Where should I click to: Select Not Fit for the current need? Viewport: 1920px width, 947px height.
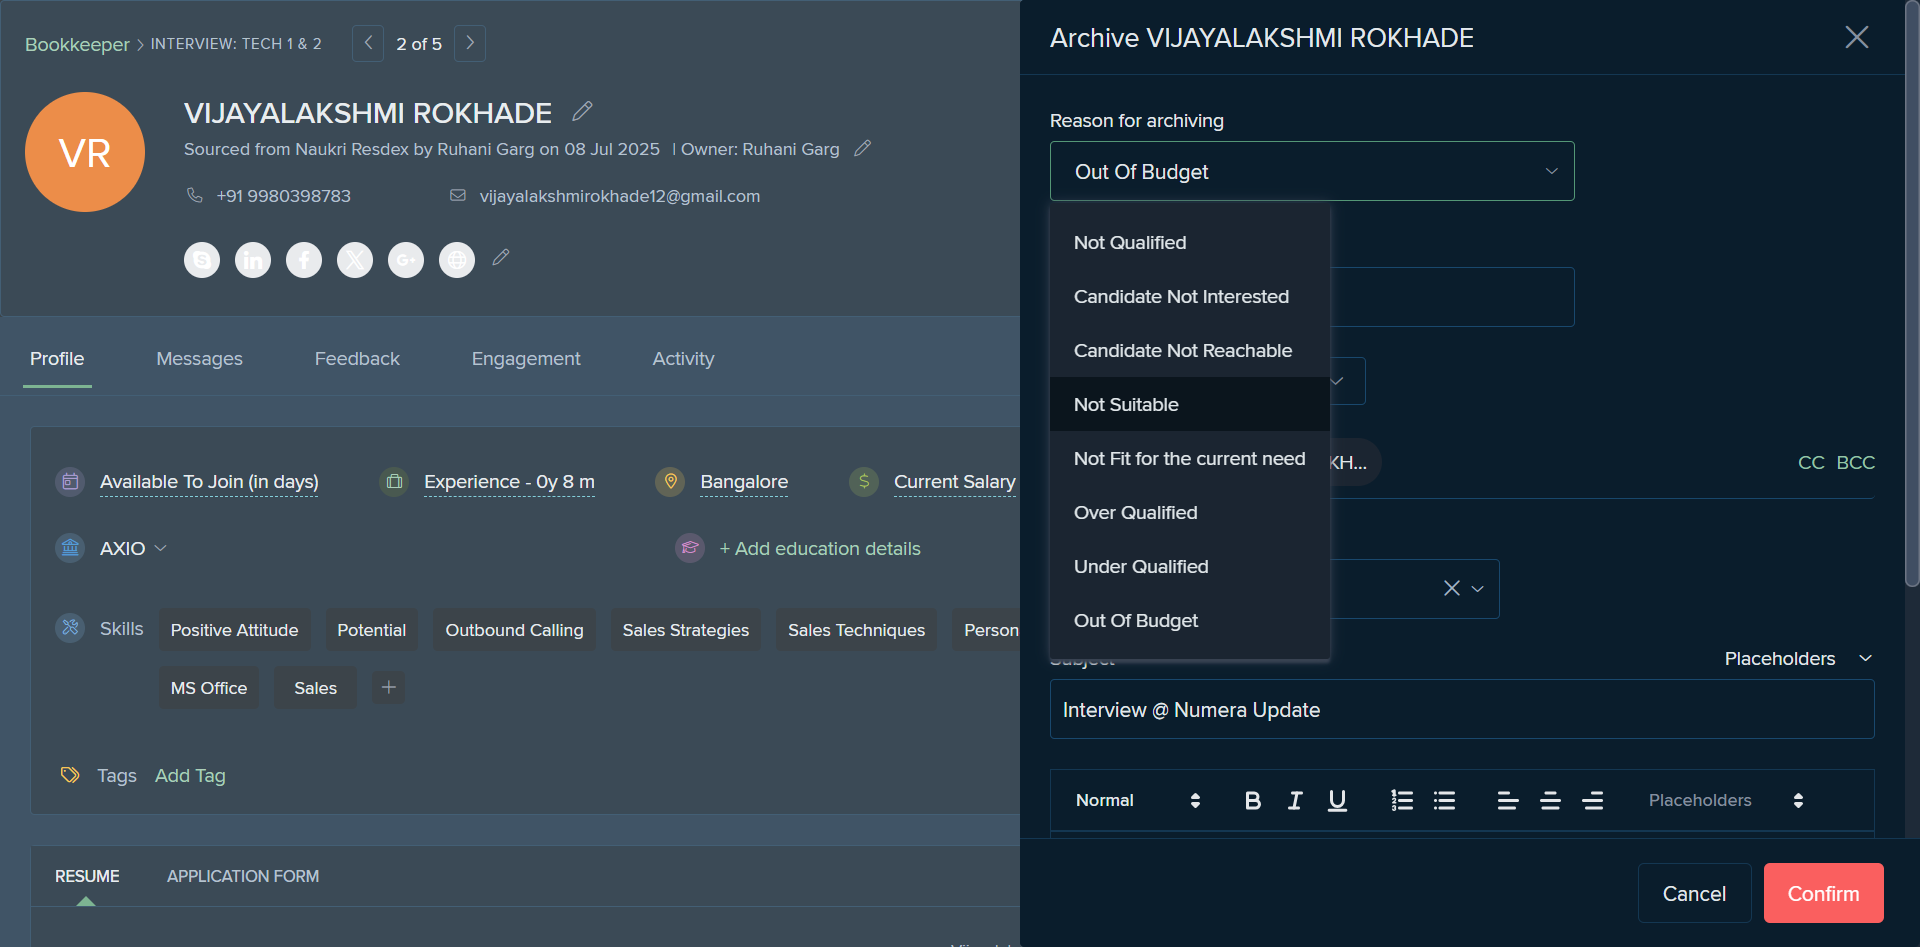(x=1190, y=458)
